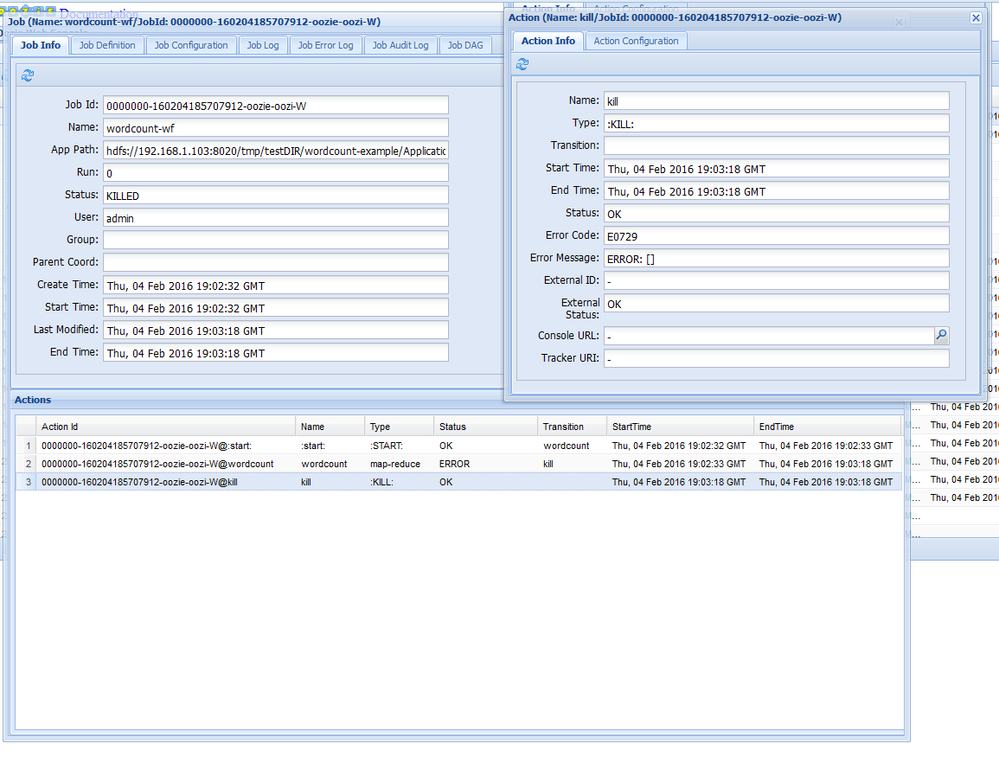This screenshot has height=764, width=999.
Task: Click the action Name field kill
Action: pos(777,101)
